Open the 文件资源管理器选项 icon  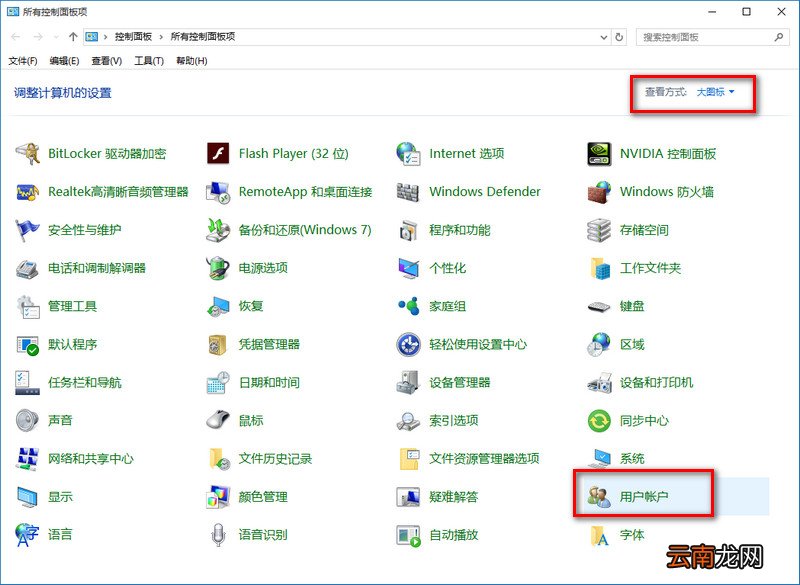tap(408, 459)
